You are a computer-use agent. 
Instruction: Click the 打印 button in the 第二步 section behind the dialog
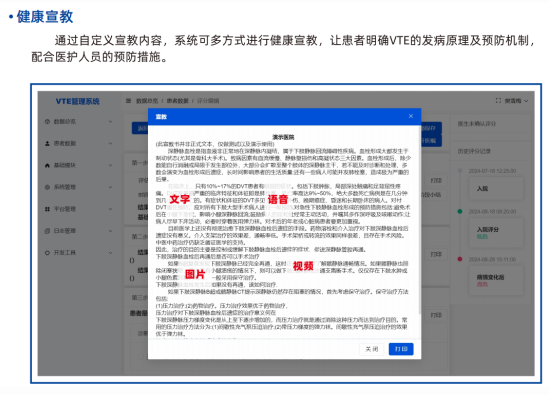(436, 254)
